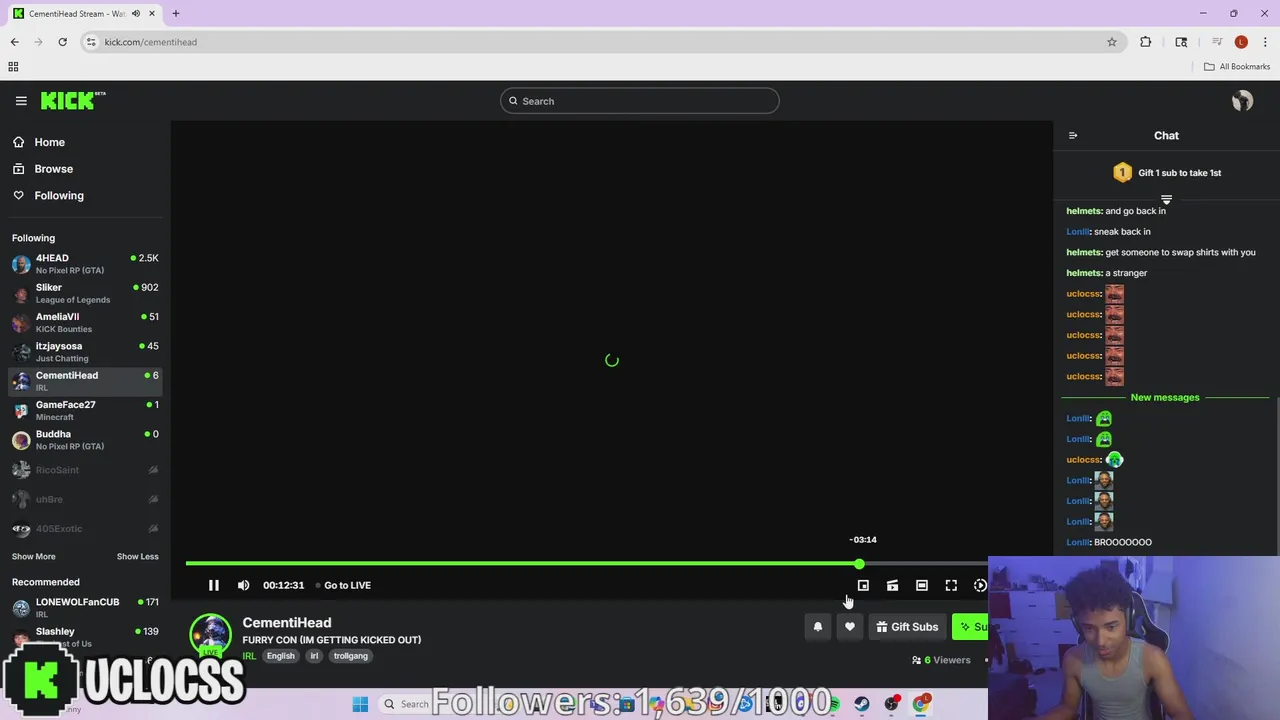Click the New messages divider in chat
Screen dimensions: 1280x720
[1165, 398]
